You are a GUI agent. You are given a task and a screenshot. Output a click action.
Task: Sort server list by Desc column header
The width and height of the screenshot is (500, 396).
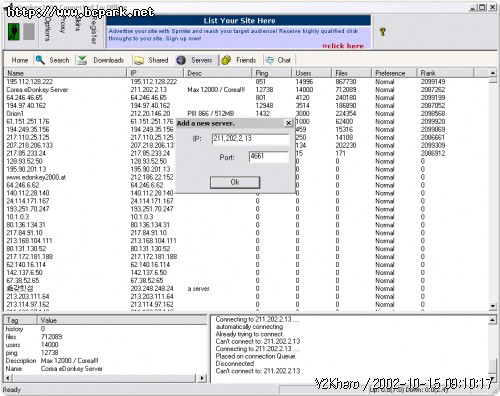[x=218, y=73]
